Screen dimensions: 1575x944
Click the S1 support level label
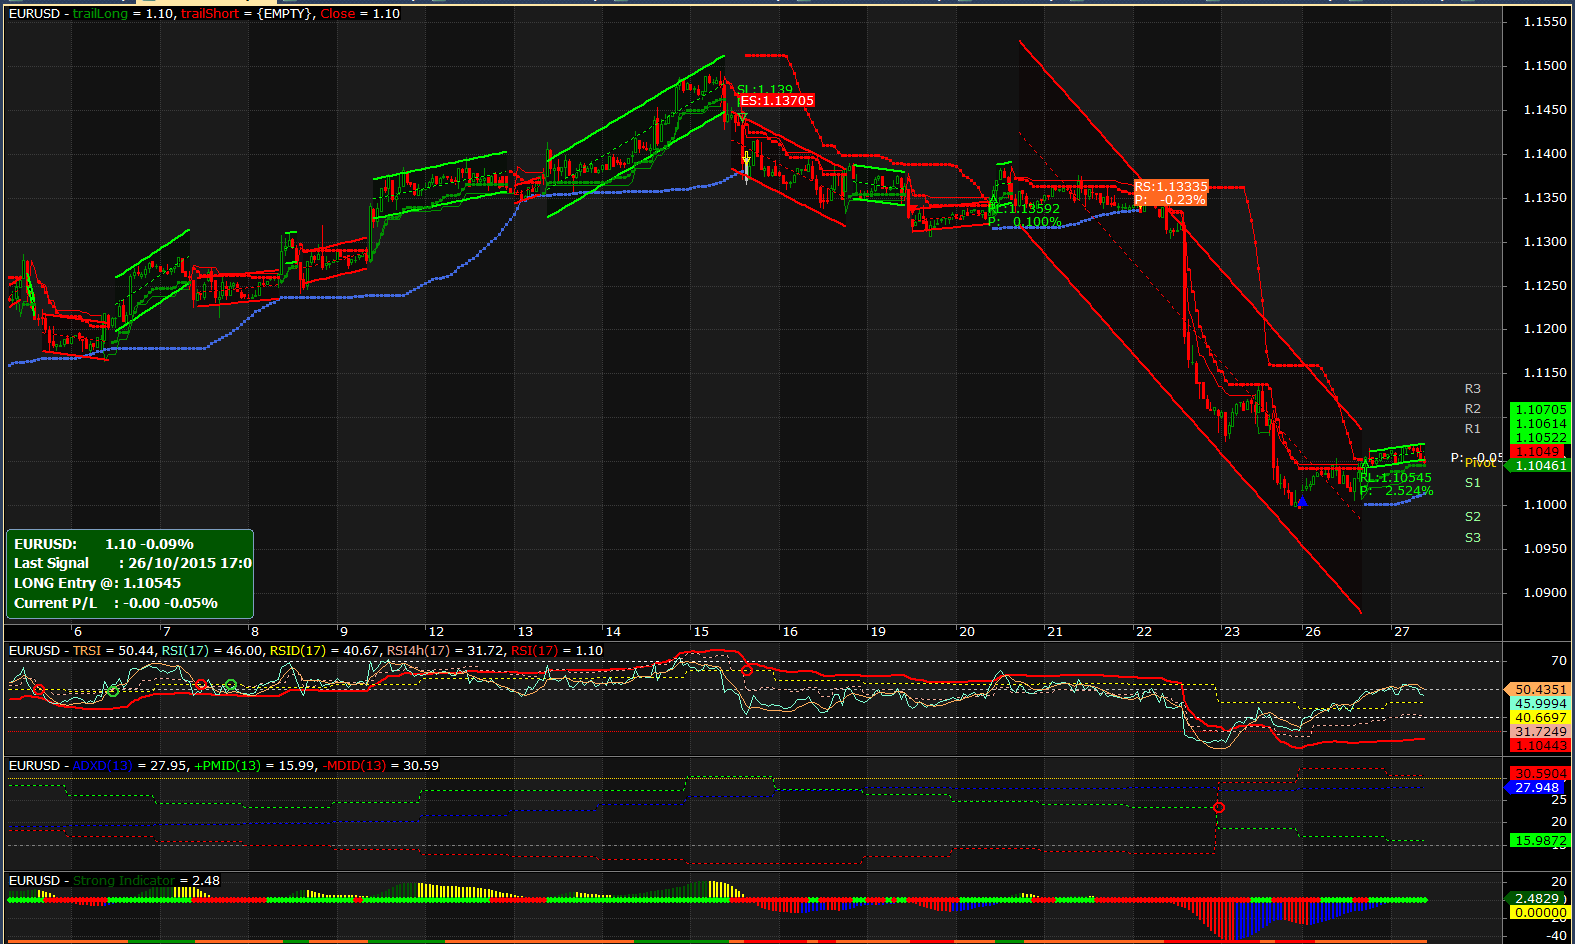(1473, 483)
